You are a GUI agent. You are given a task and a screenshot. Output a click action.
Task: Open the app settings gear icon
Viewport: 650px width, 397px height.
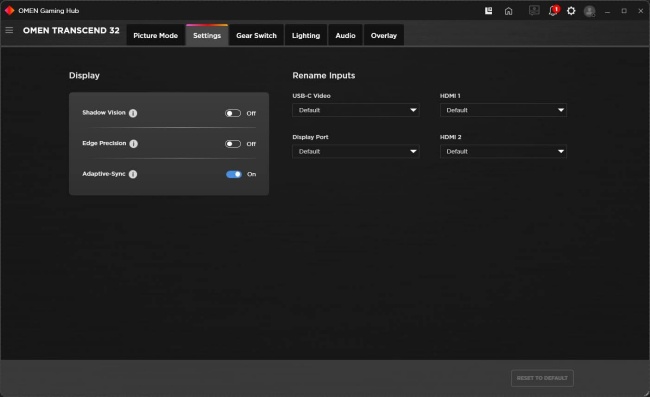pos(571,11)
